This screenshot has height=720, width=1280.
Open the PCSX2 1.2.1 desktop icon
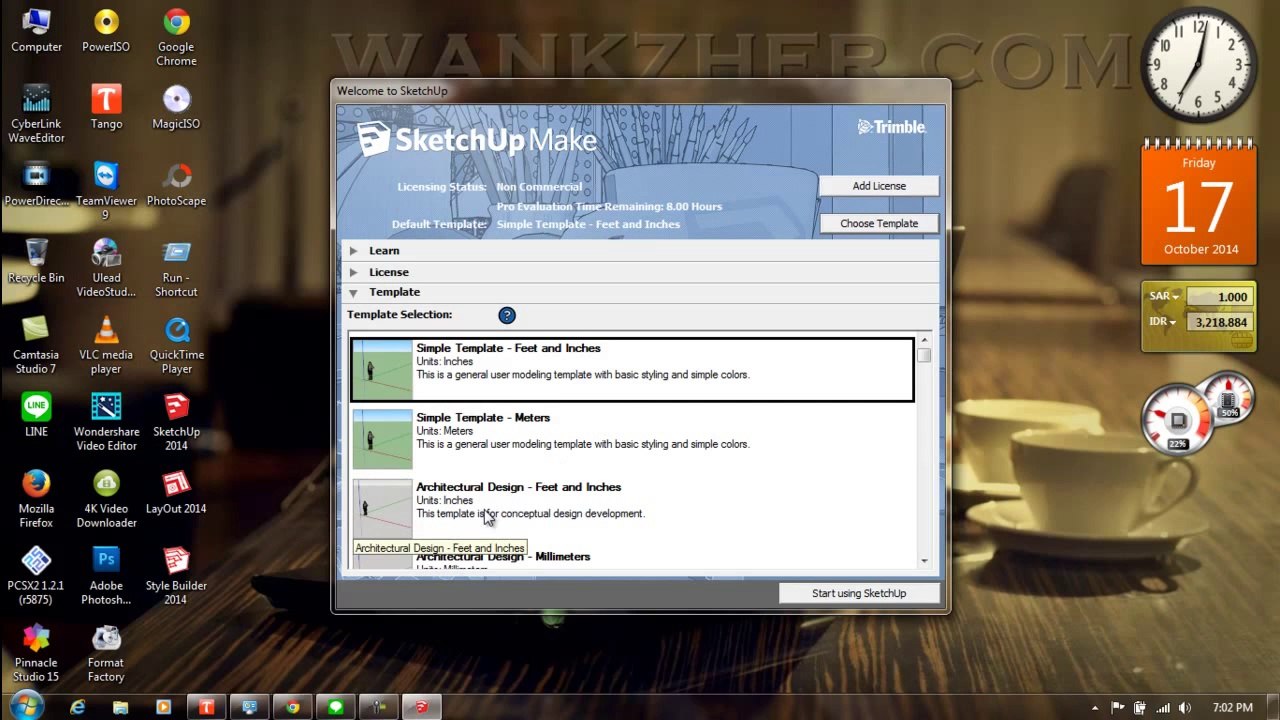[36, 577]
